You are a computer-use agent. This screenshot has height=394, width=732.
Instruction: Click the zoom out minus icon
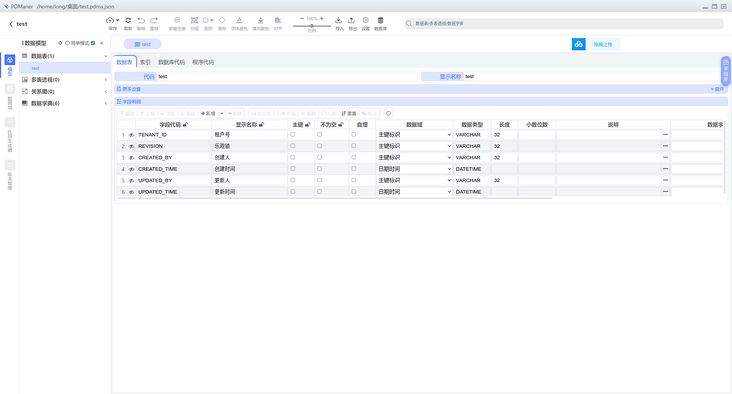coord(302,19)
